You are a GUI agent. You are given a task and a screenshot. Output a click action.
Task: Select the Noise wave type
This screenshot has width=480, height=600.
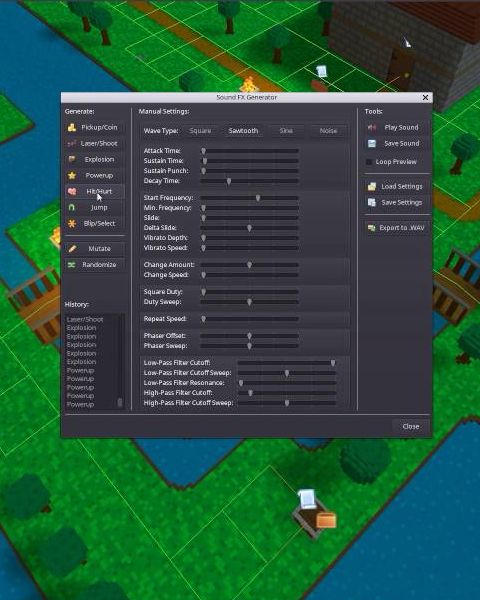[x=328, y=131]
